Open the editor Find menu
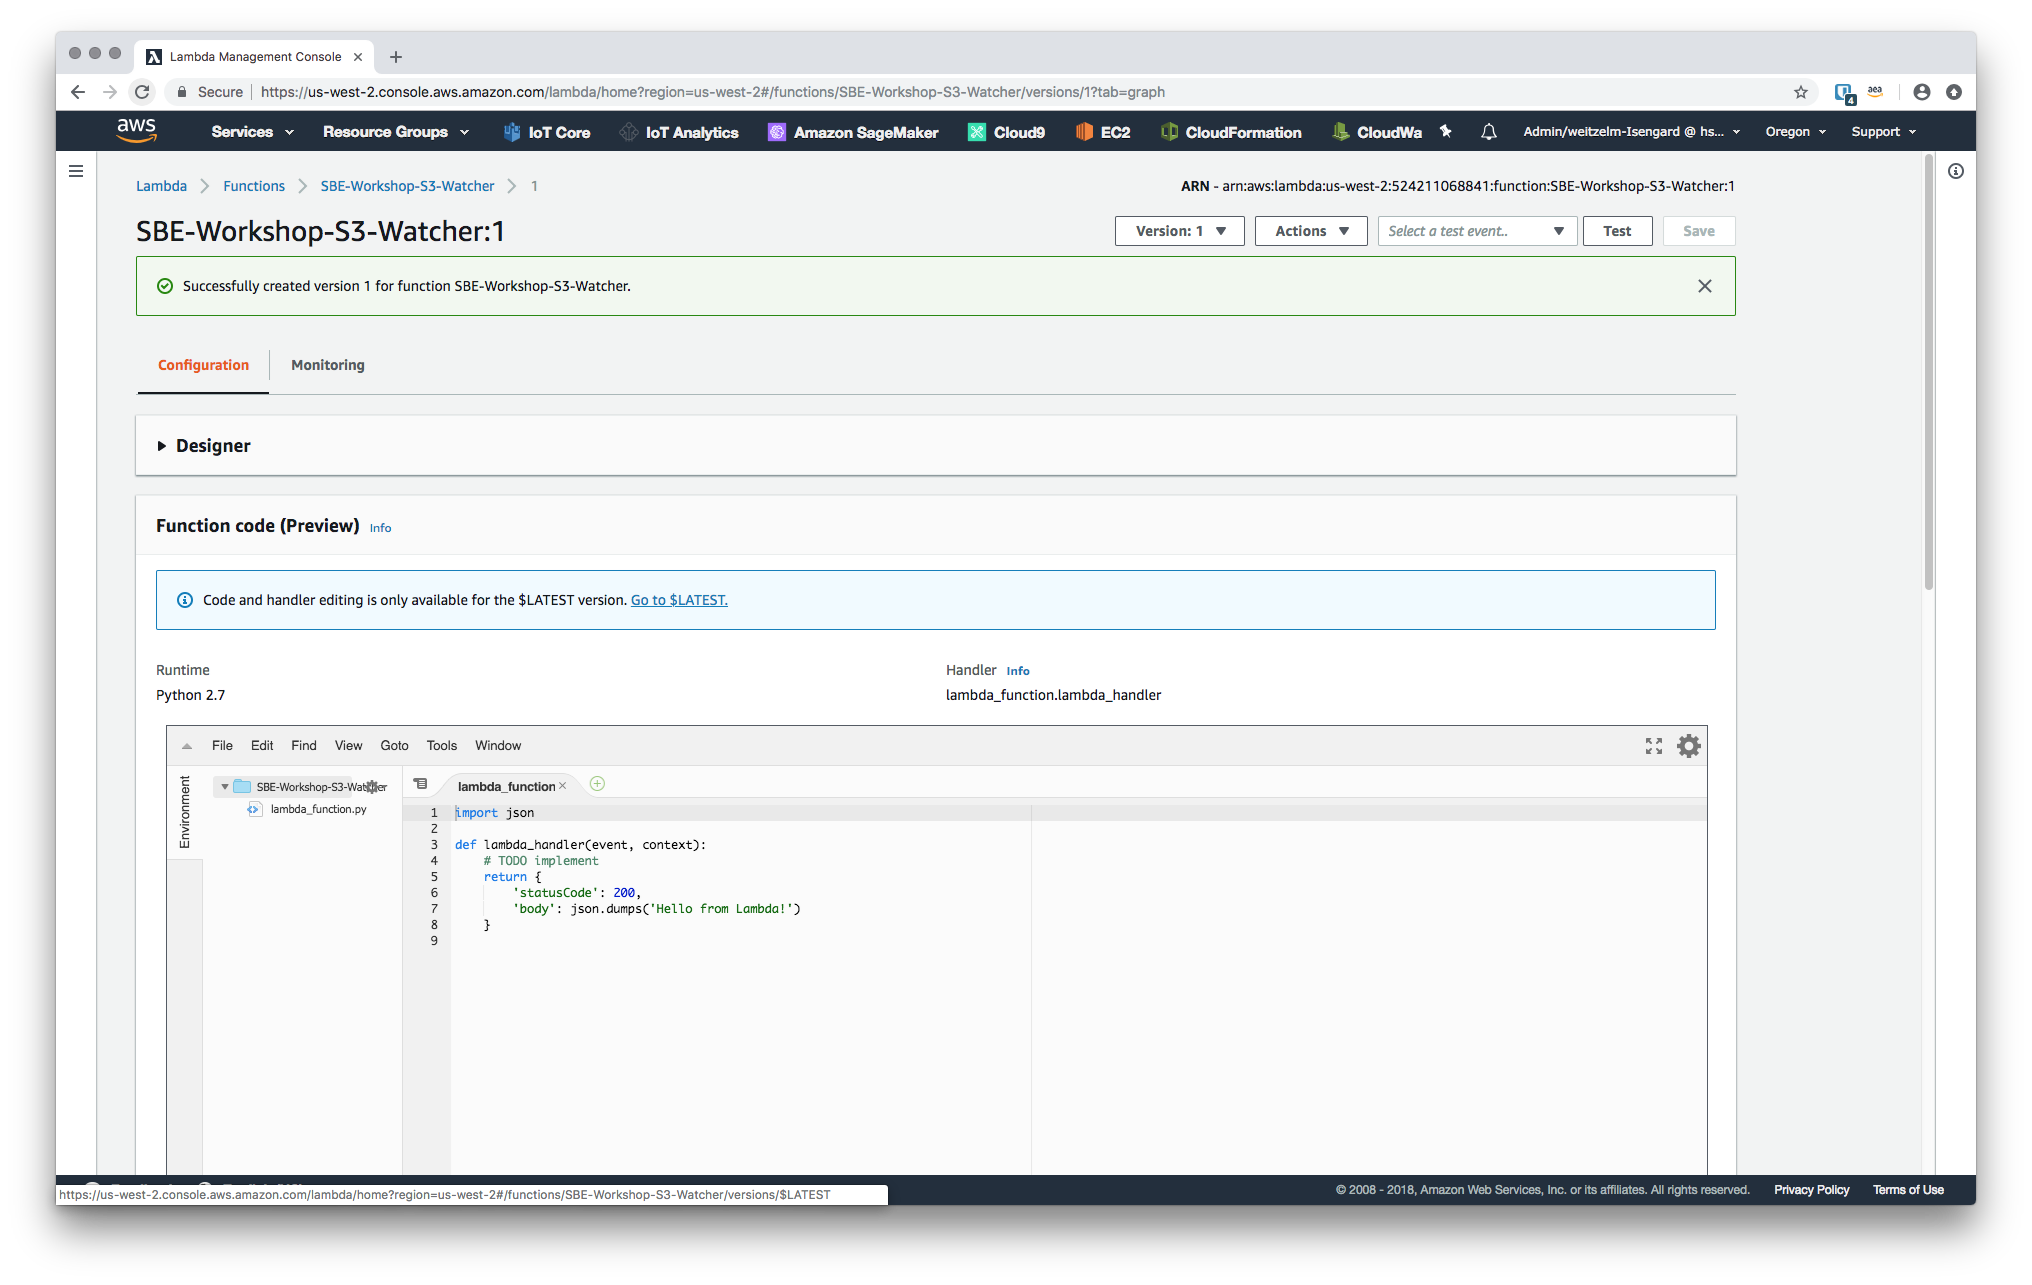The height and width of the screenshot is (1285, 2032). click(304, 746)
